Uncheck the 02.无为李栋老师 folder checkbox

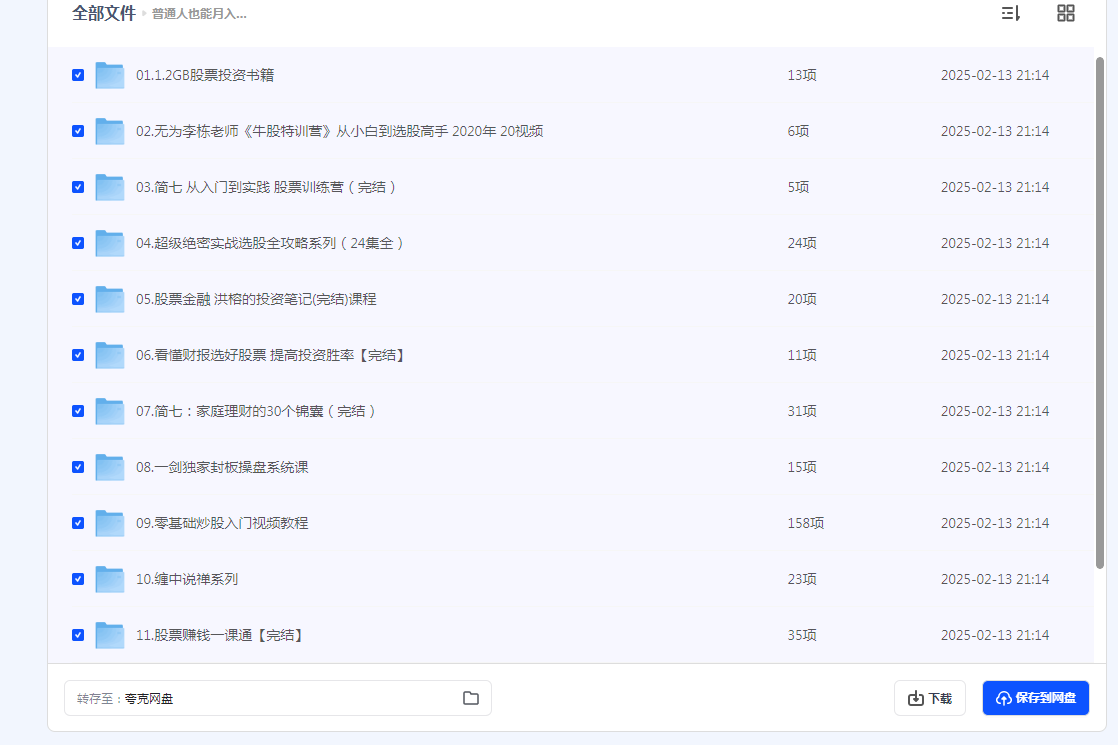78,131
